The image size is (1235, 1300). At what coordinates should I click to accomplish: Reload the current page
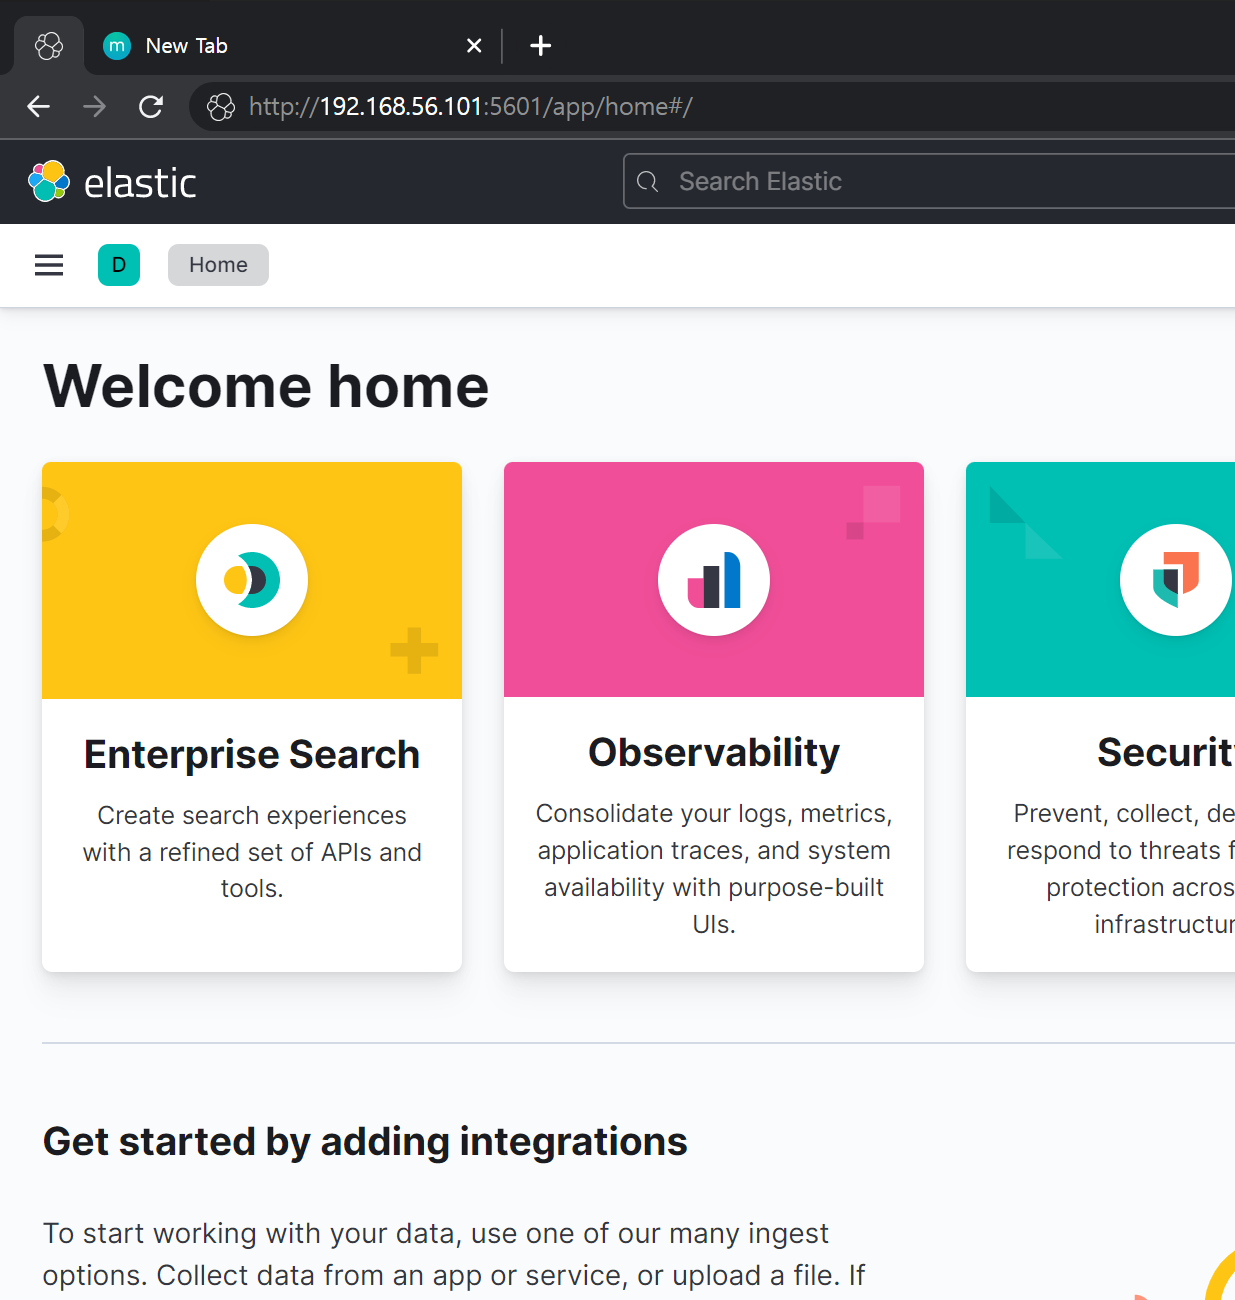click(151, 106)
